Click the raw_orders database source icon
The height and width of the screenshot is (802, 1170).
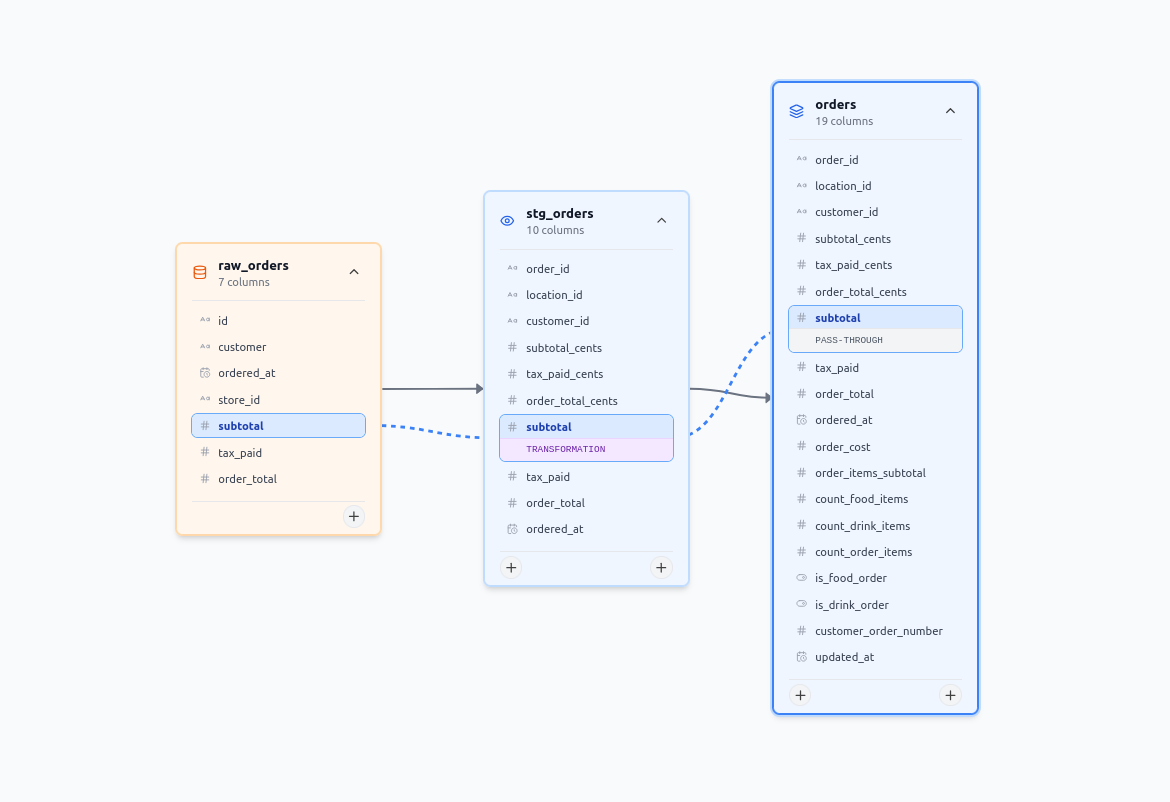point(200,272)
